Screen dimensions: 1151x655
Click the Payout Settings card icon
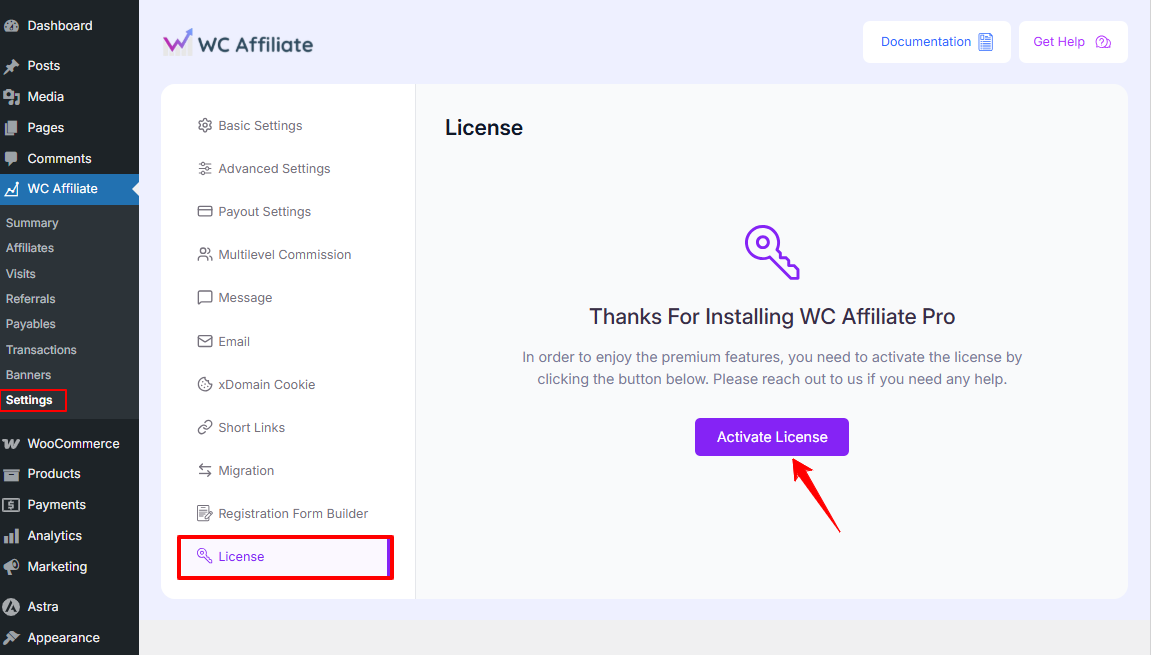tap(205, 212)
